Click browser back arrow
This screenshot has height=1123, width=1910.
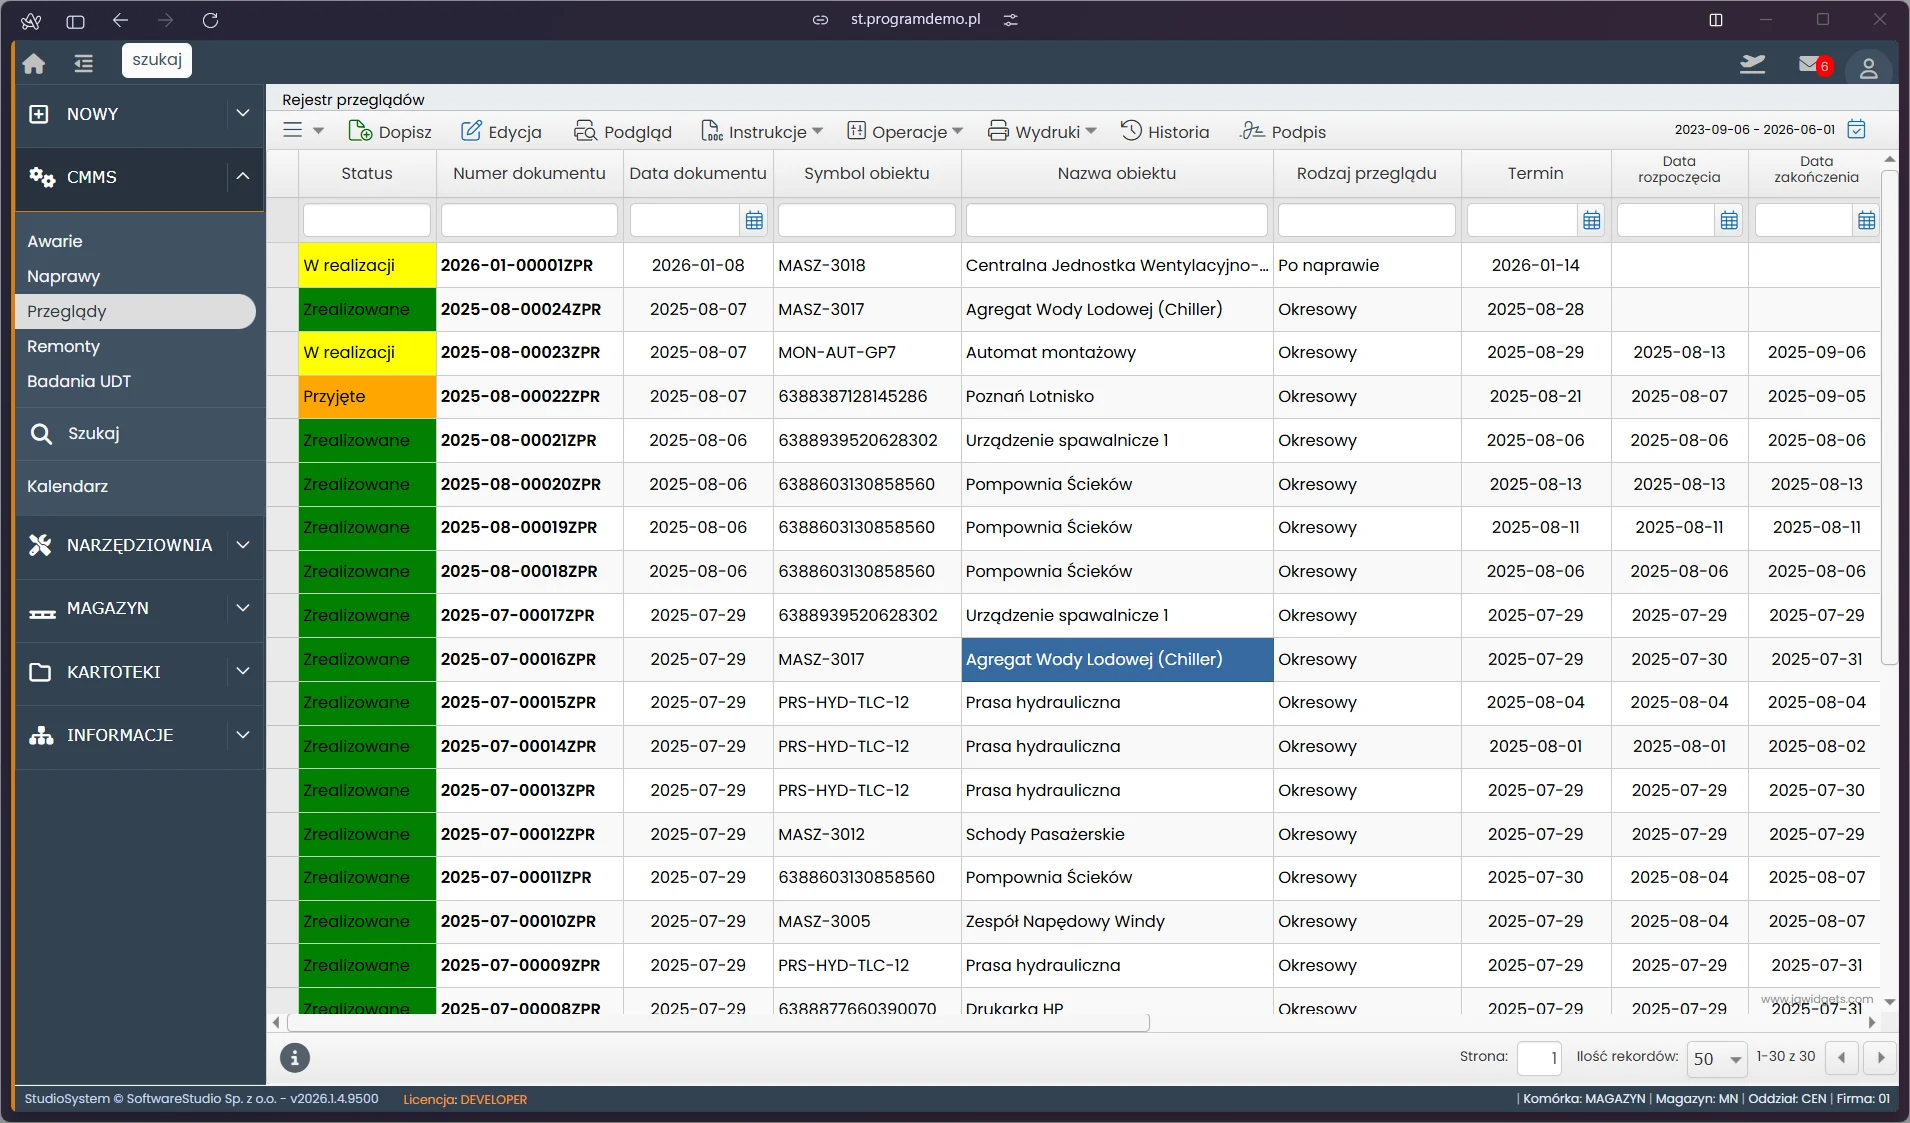[x=120, y=20]
